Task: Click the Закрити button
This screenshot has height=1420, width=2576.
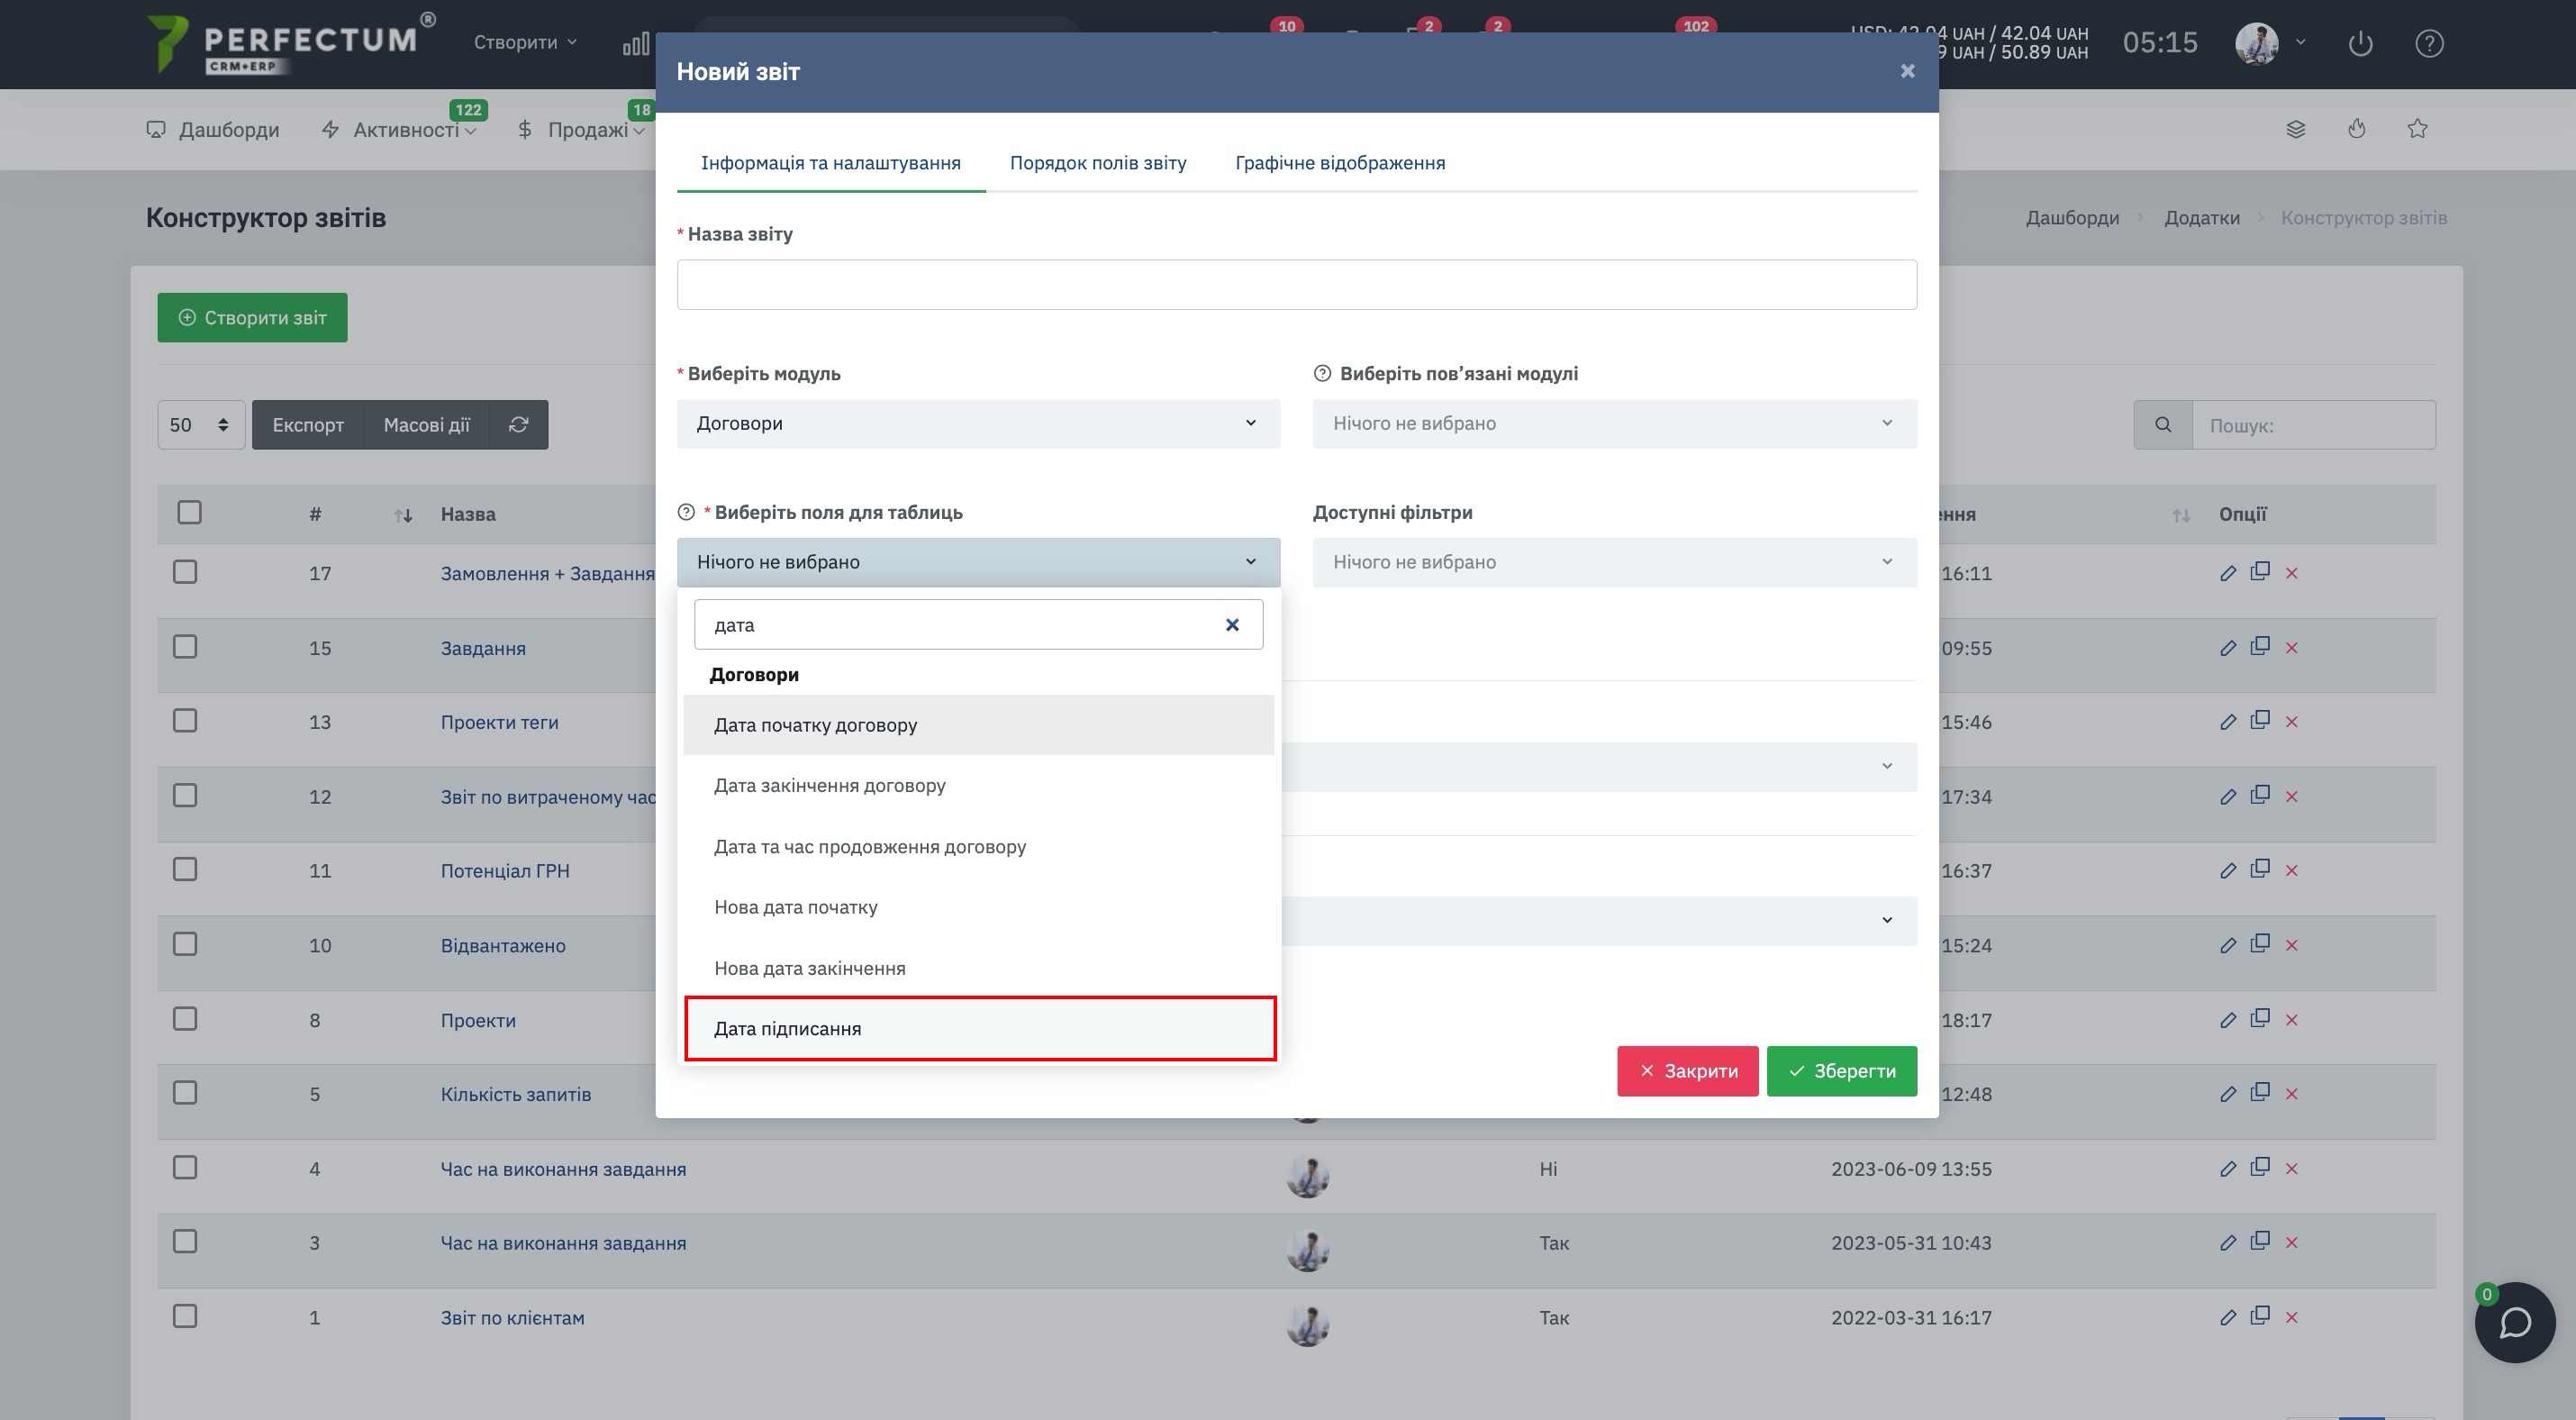Action: tap(1687, 1072)
